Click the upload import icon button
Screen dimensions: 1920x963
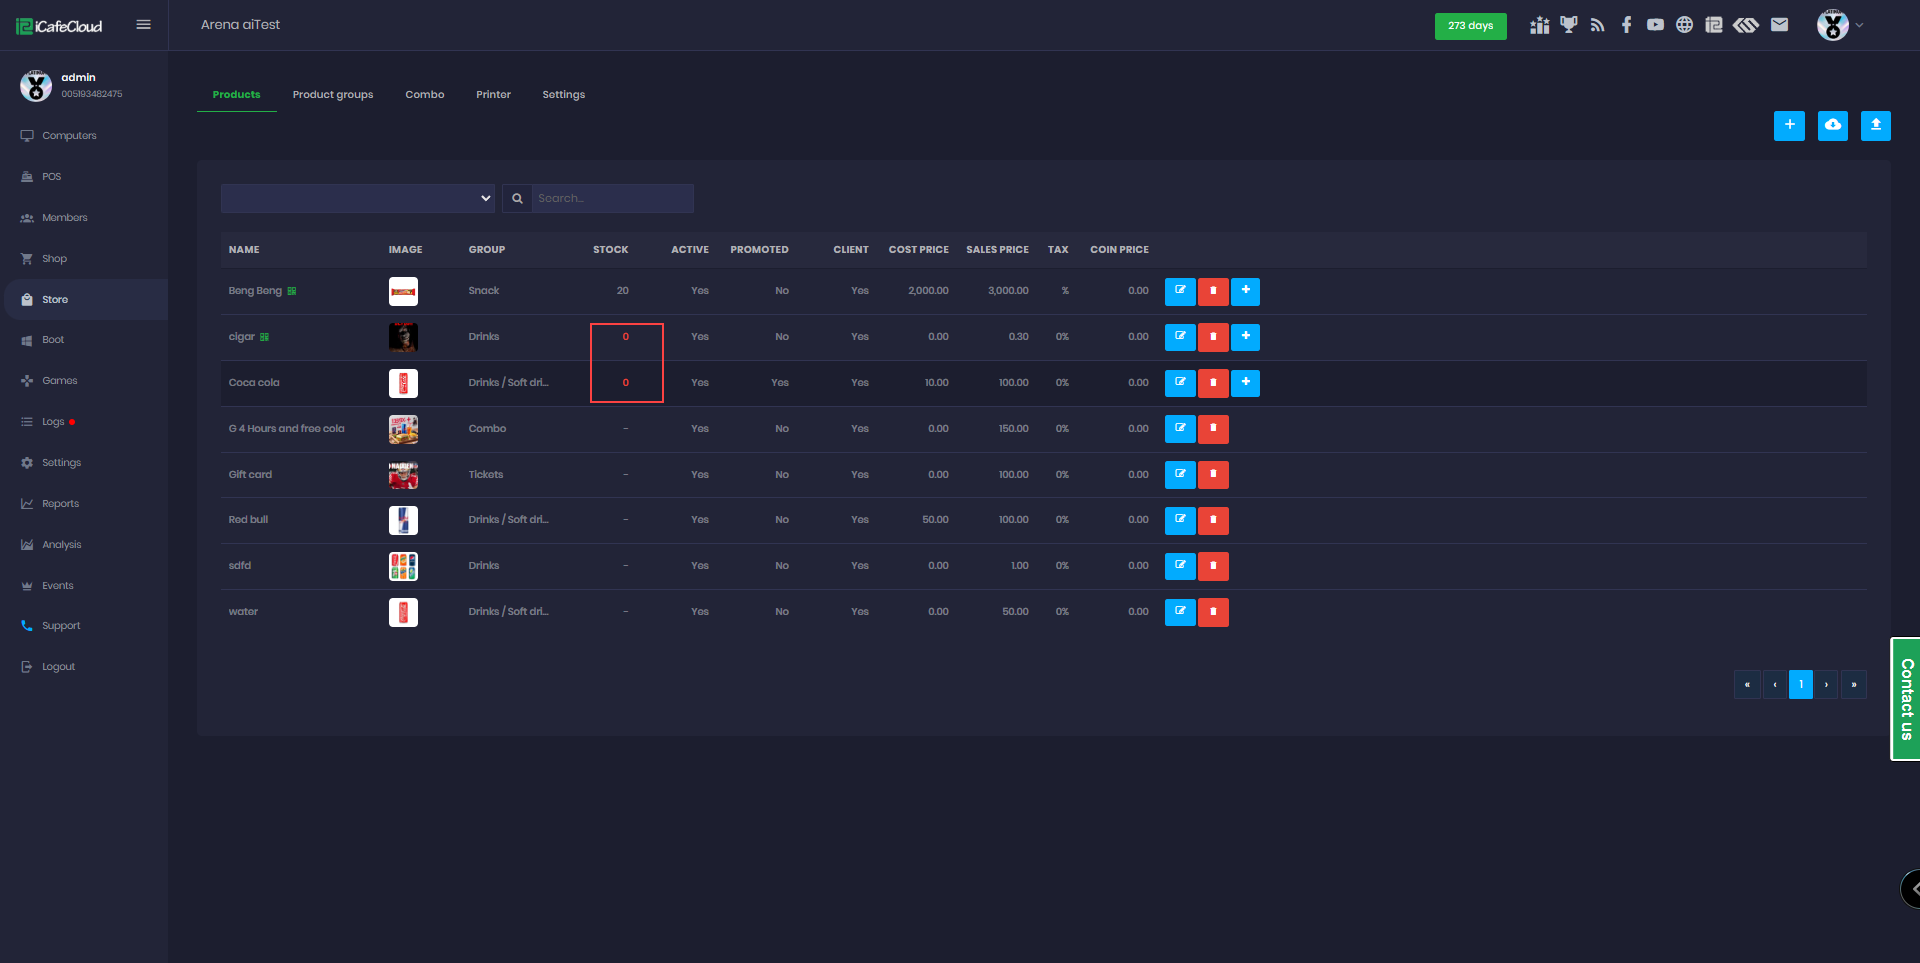tap(1875, 126)
